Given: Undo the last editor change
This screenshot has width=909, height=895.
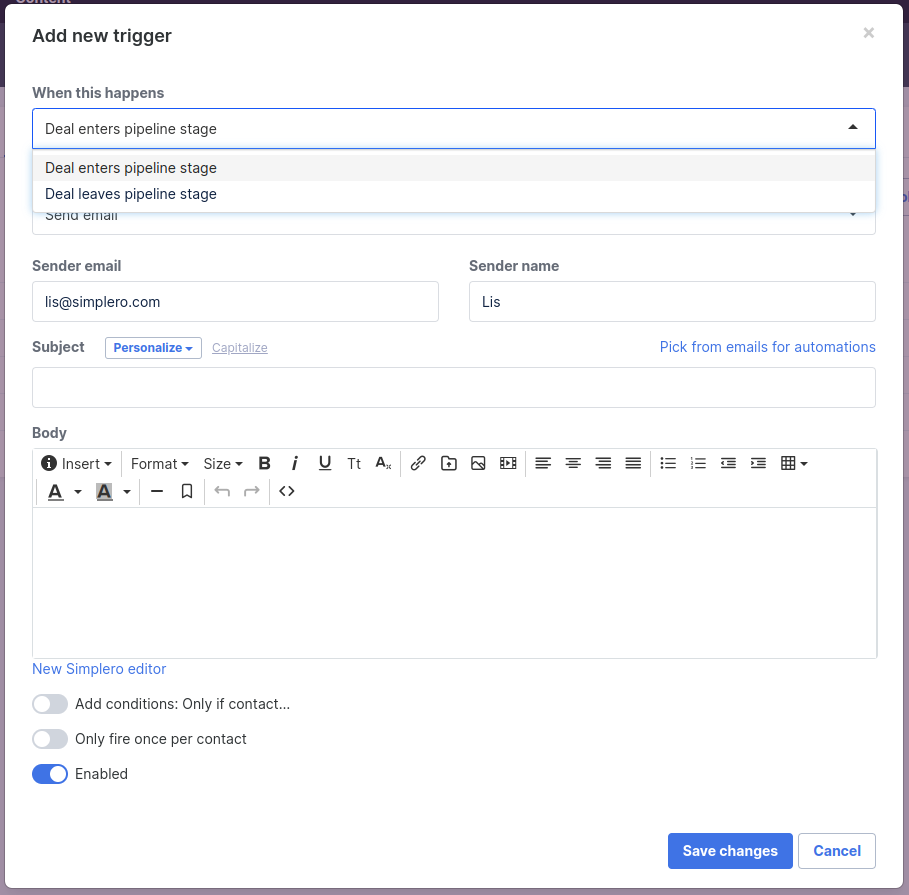Looking at the screenshot, I should 222,492.
